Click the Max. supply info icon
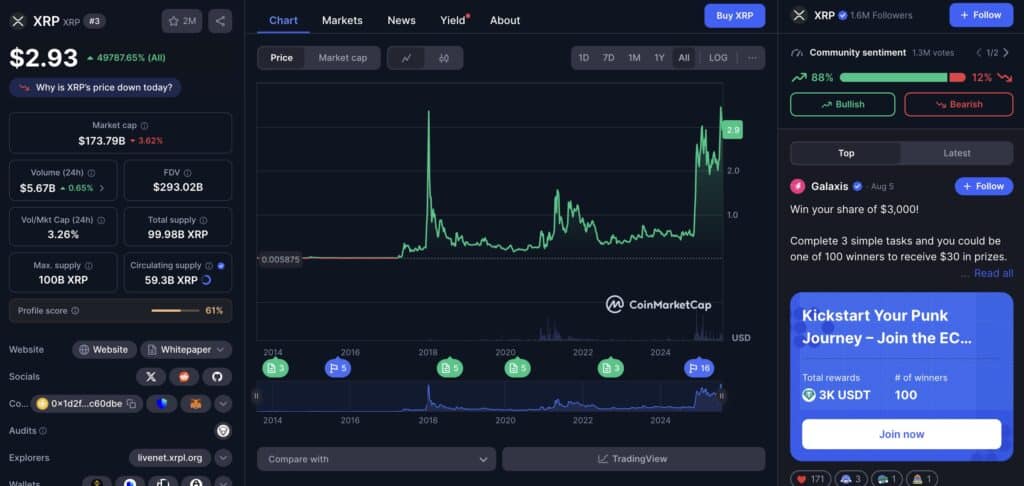This screenshot has width=1024, height=486. pyautogui.click(x=89, y=266)
